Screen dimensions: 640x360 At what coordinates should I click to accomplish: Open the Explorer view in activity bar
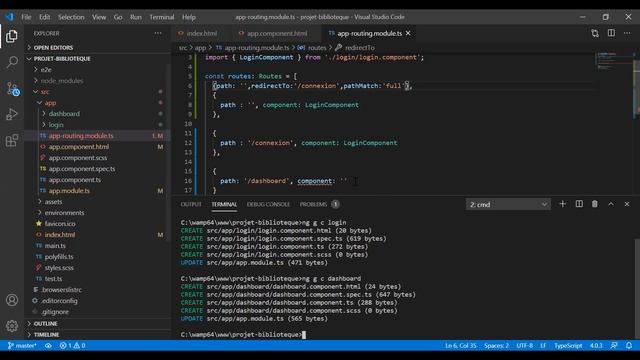point(12,36)
